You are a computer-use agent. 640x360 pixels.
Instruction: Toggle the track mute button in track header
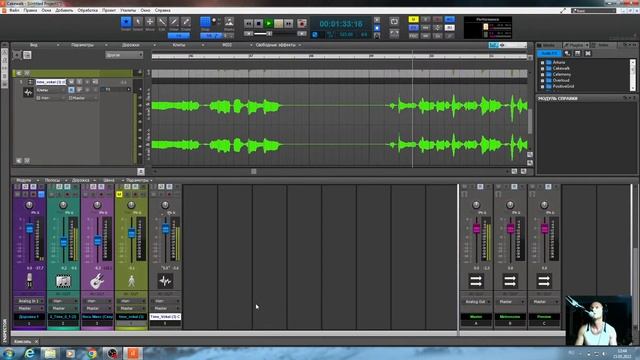click(71, 82)
